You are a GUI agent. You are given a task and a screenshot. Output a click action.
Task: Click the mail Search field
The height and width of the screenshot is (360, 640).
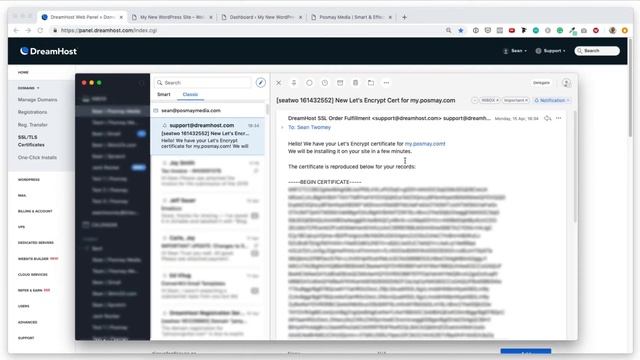pos(203,83)
